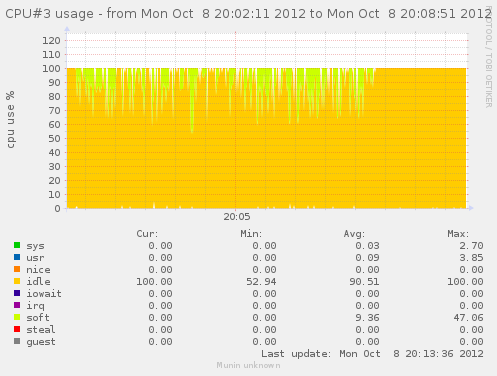Click the lime soft legend swatch
This screenshot has width=497, height=376.
tap(17, 317)
